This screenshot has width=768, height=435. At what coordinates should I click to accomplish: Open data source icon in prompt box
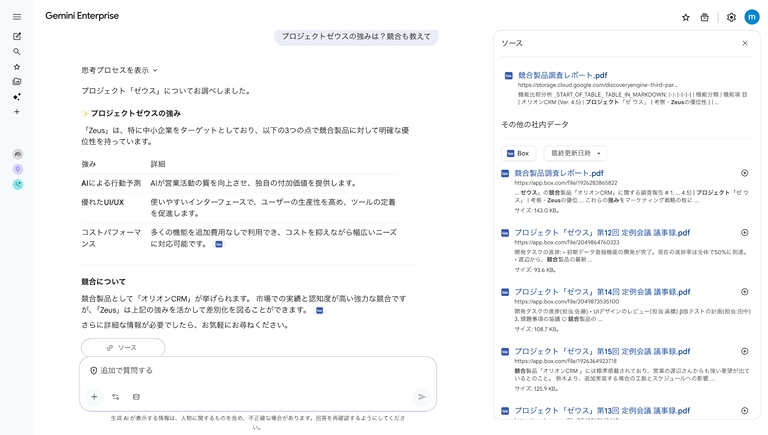(136, 397)
